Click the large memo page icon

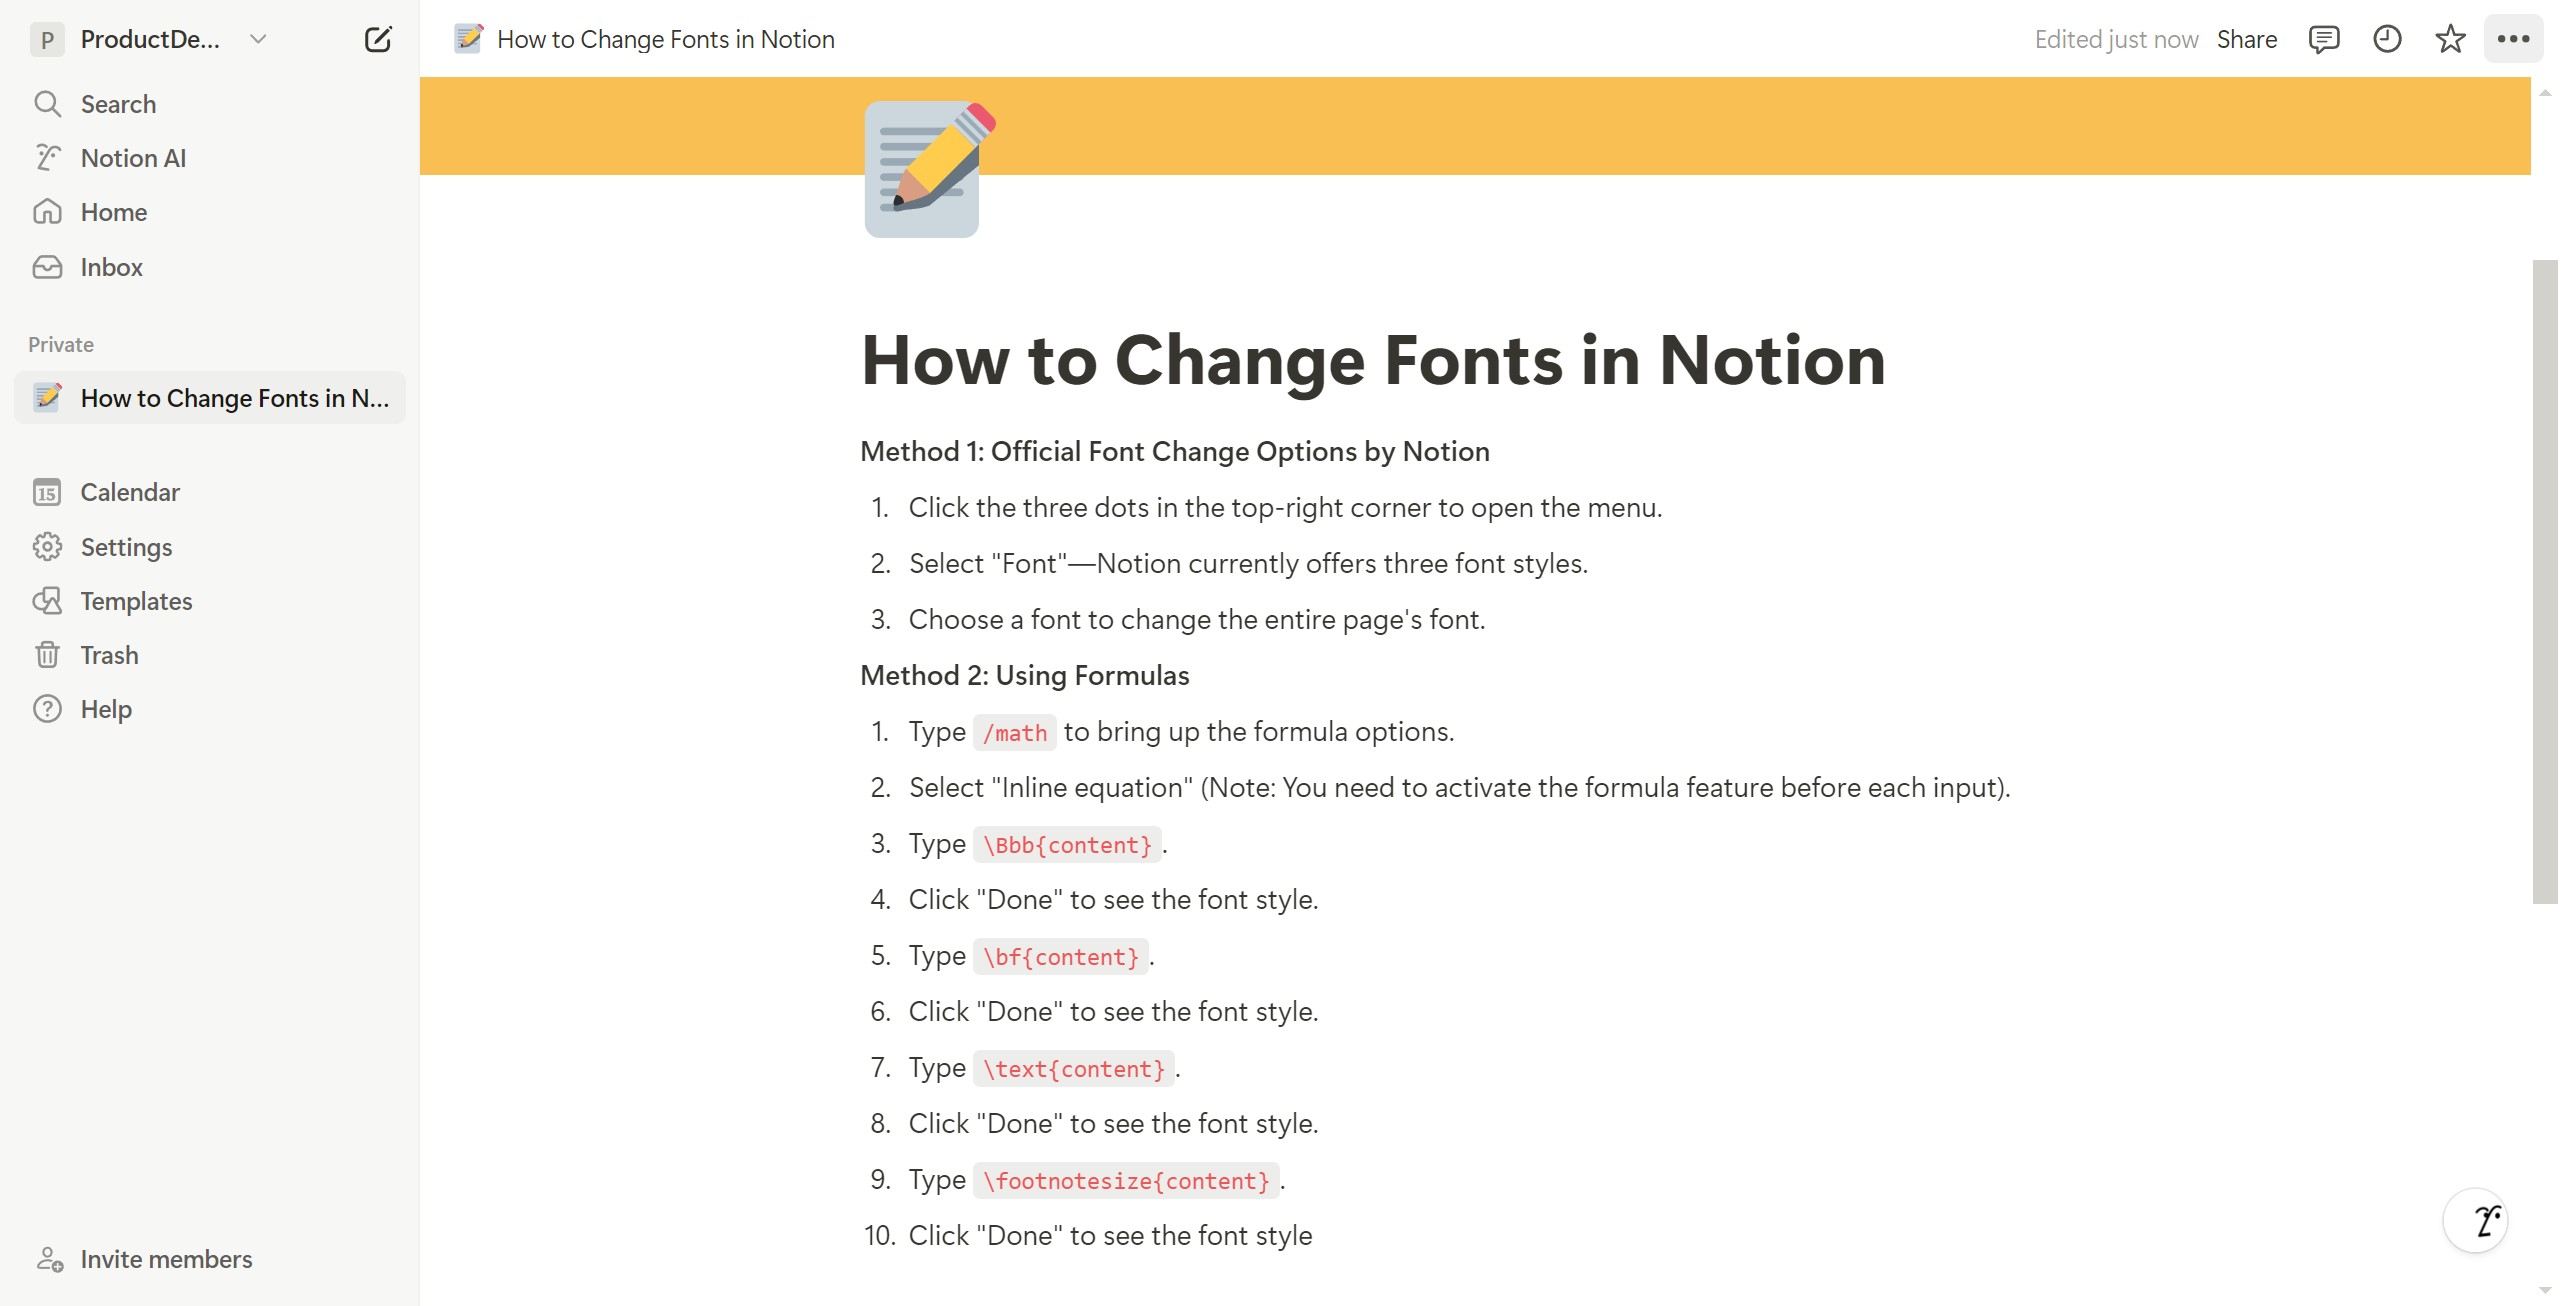(928, 169)
